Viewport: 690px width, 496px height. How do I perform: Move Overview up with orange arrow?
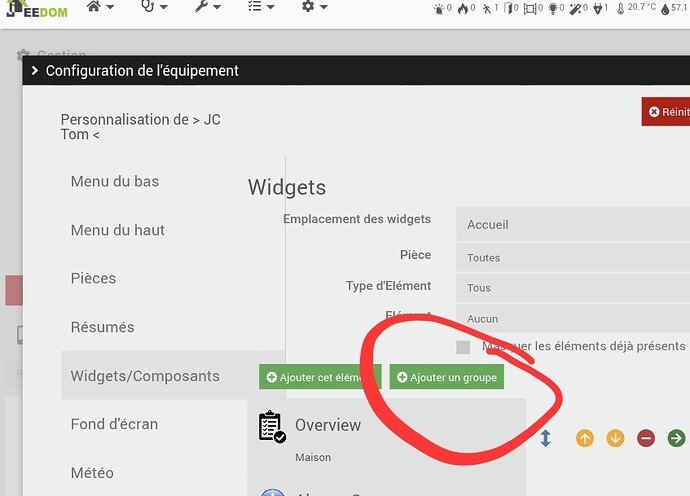pyautogui.click(x=585, y=438)
